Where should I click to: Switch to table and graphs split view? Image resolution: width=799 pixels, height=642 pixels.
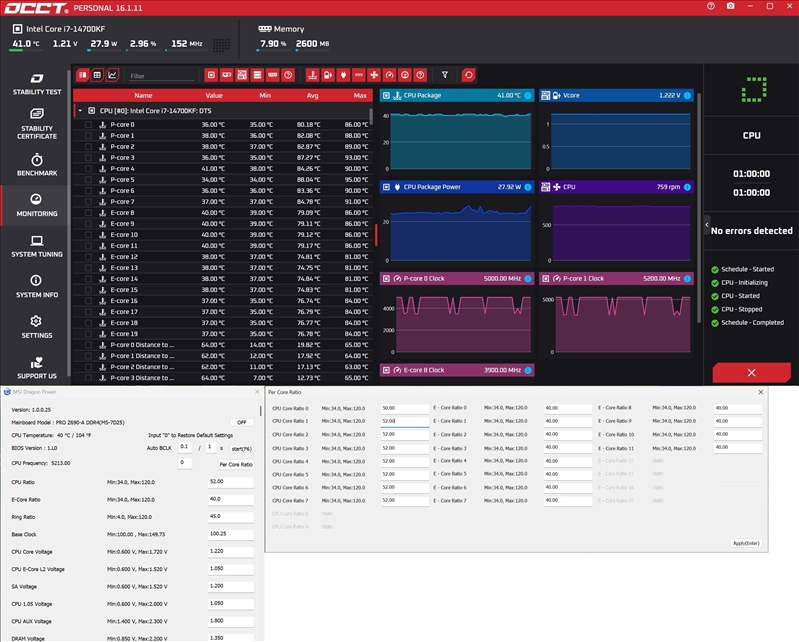pyautogui.click(x=83, y=75)
